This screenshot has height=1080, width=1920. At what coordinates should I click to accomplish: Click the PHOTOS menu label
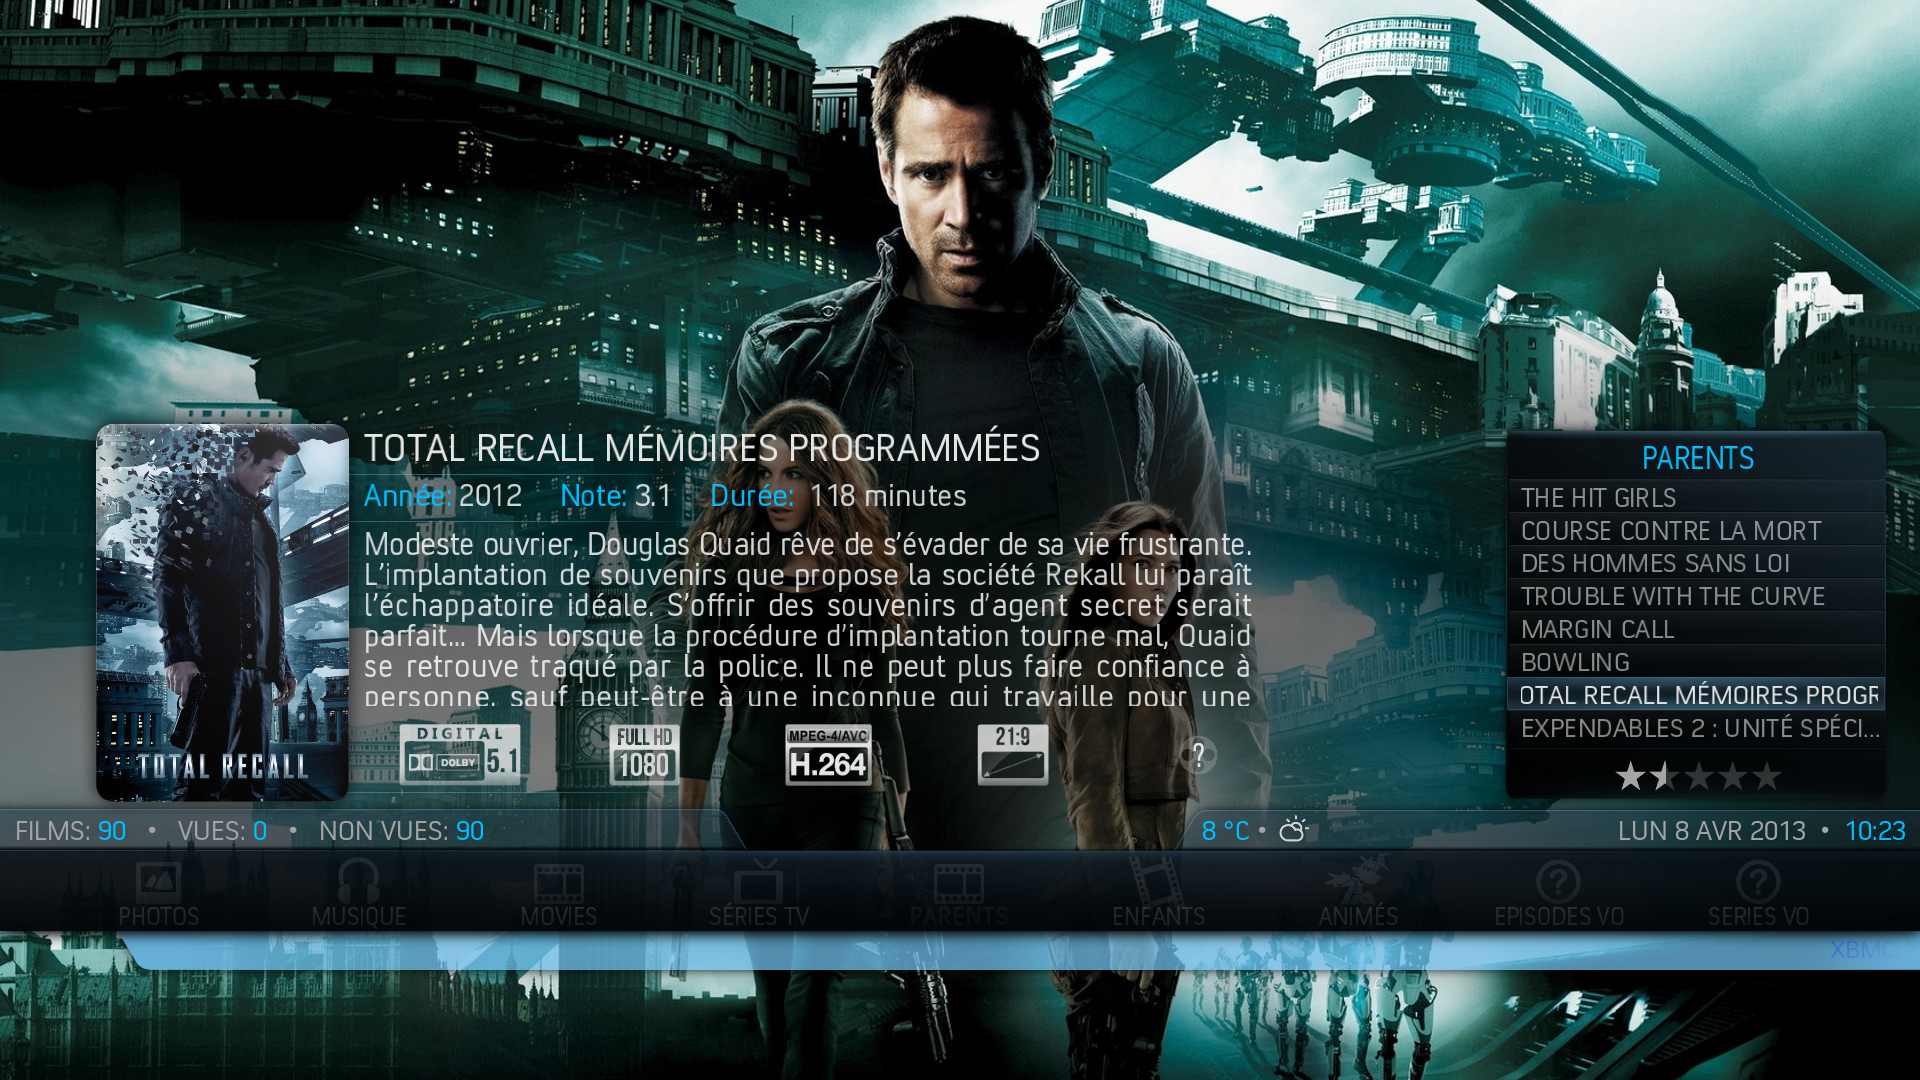(x=158, y=917)
